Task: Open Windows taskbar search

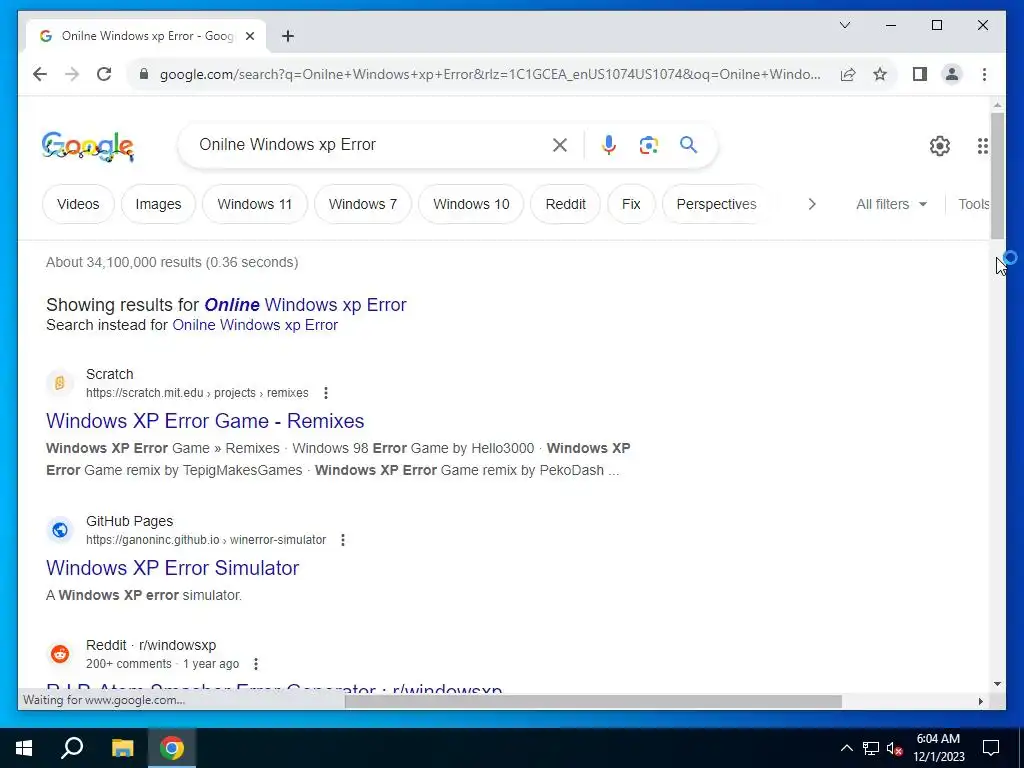Action: 72,748
